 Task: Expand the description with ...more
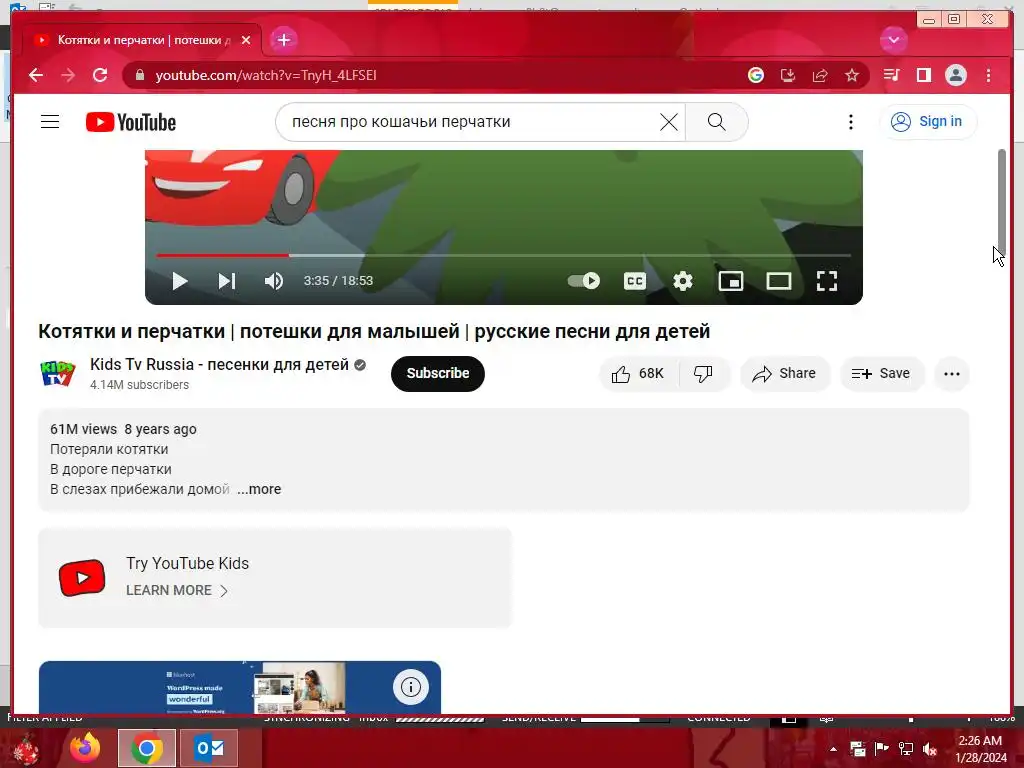coord(259,489)
